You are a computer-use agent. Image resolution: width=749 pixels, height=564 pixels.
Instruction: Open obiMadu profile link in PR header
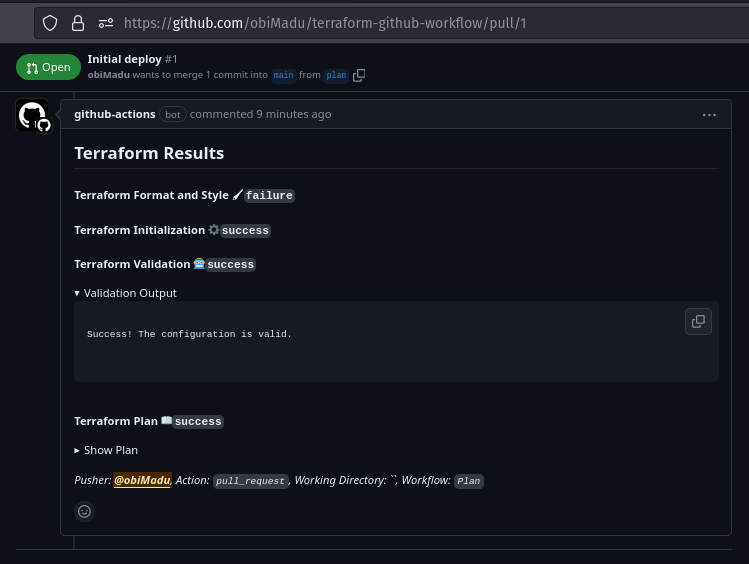tap(108, 74)
